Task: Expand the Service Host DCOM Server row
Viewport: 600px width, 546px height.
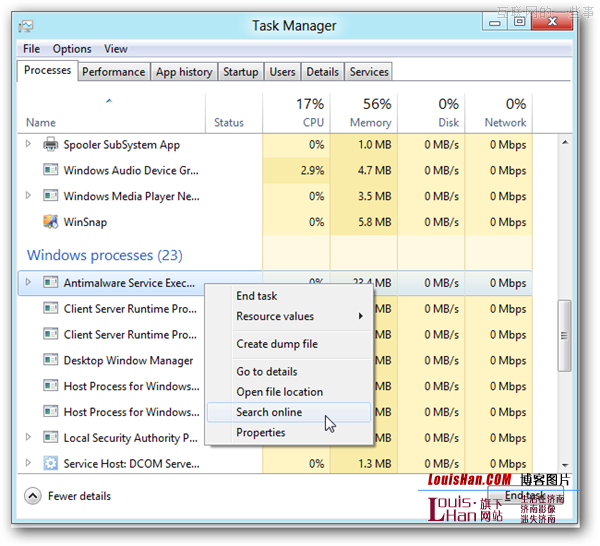Action: coord(28,463)
